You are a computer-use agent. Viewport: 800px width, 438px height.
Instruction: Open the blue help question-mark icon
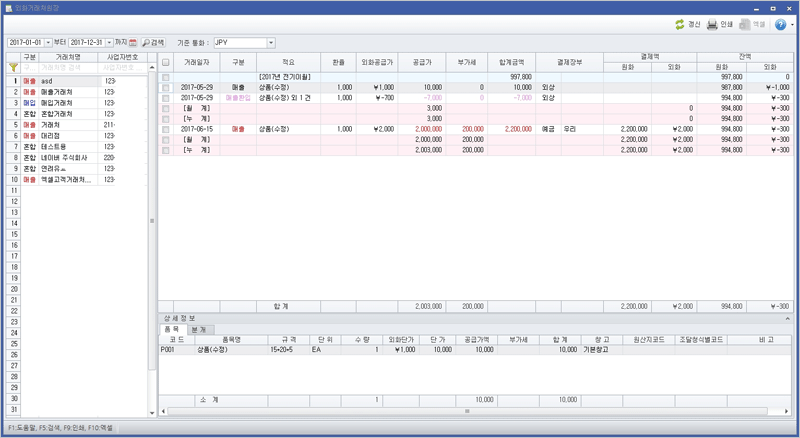(780, 24)
